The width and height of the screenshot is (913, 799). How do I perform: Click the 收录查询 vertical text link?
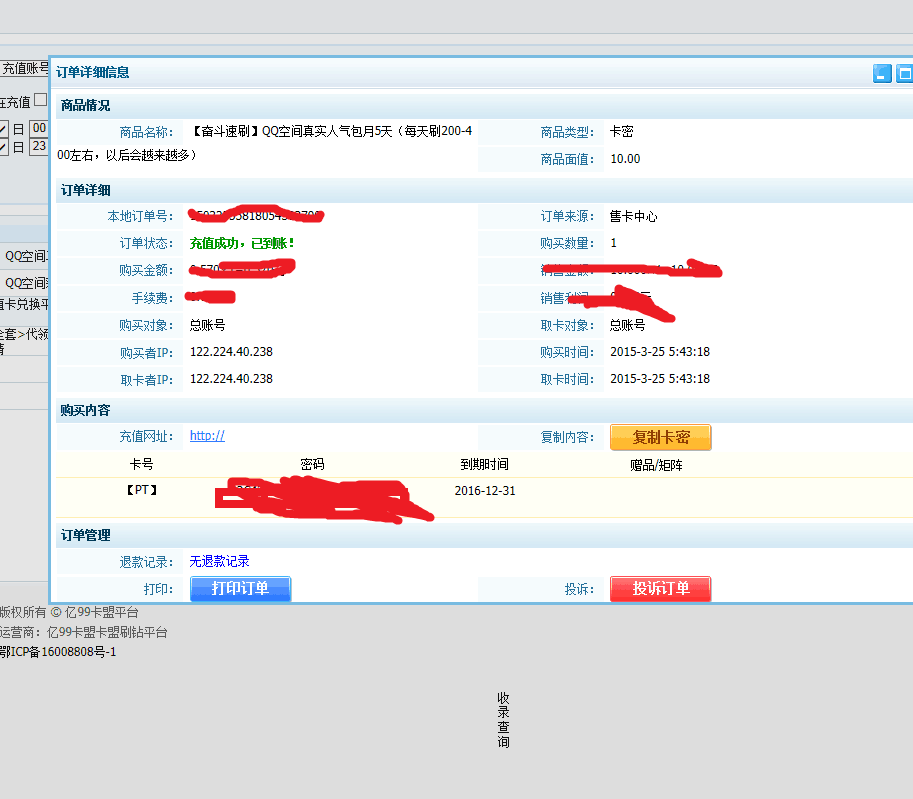point(503,720)
